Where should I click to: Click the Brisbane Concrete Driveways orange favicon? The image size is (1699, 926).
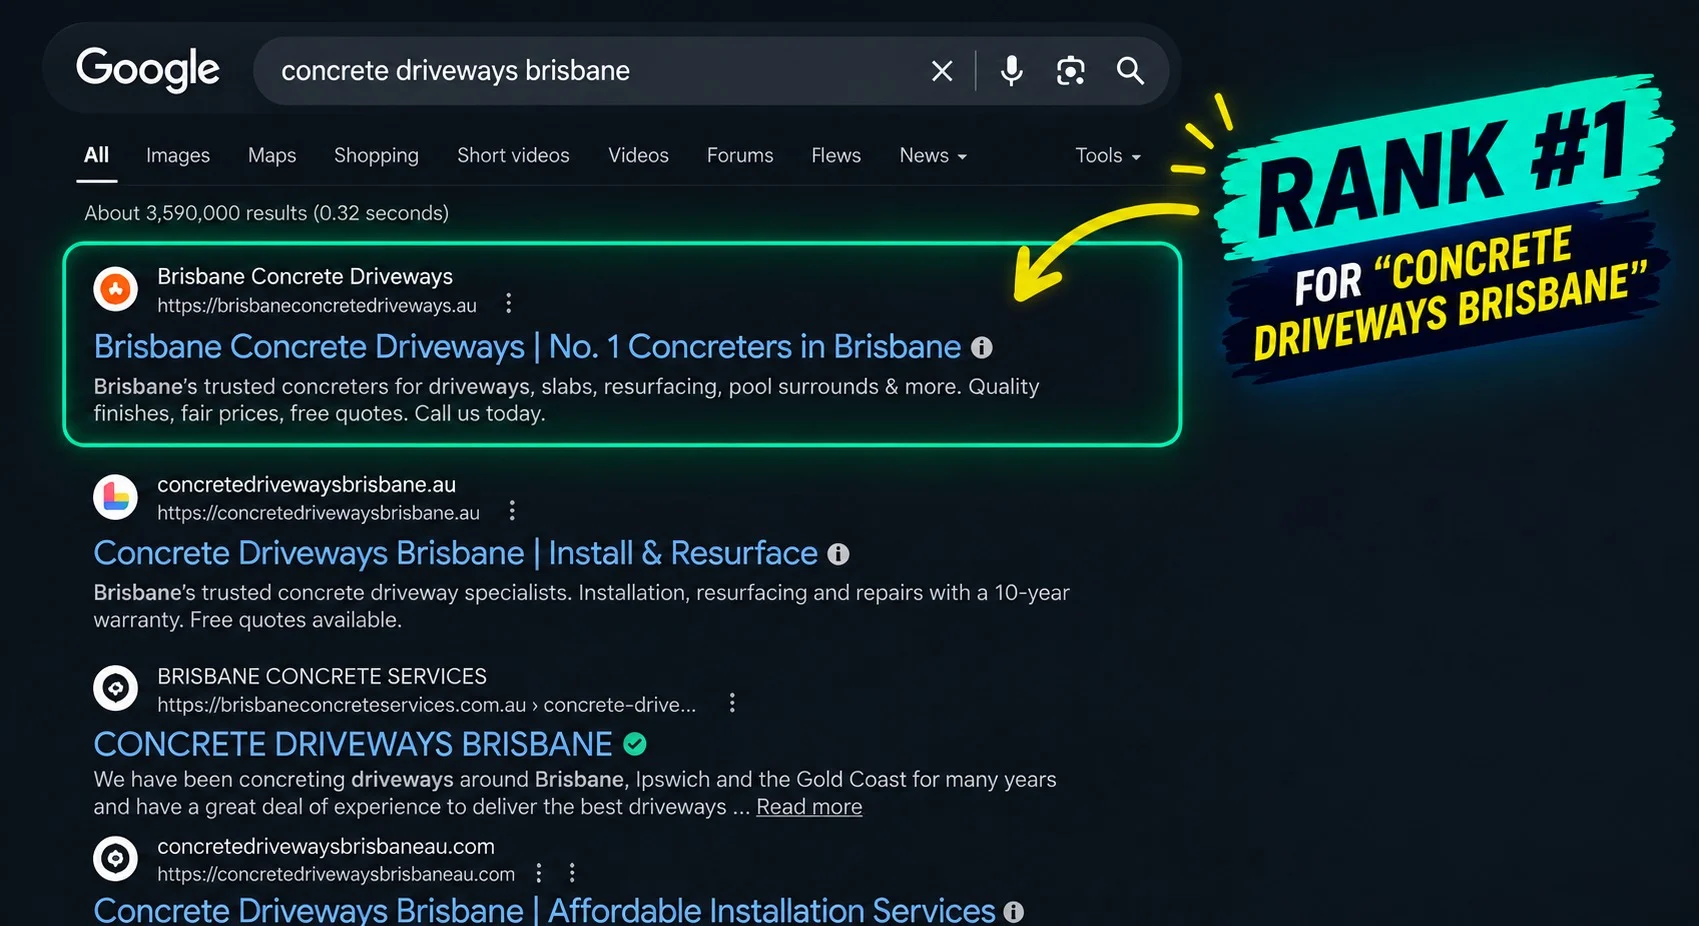coord(116,290)
